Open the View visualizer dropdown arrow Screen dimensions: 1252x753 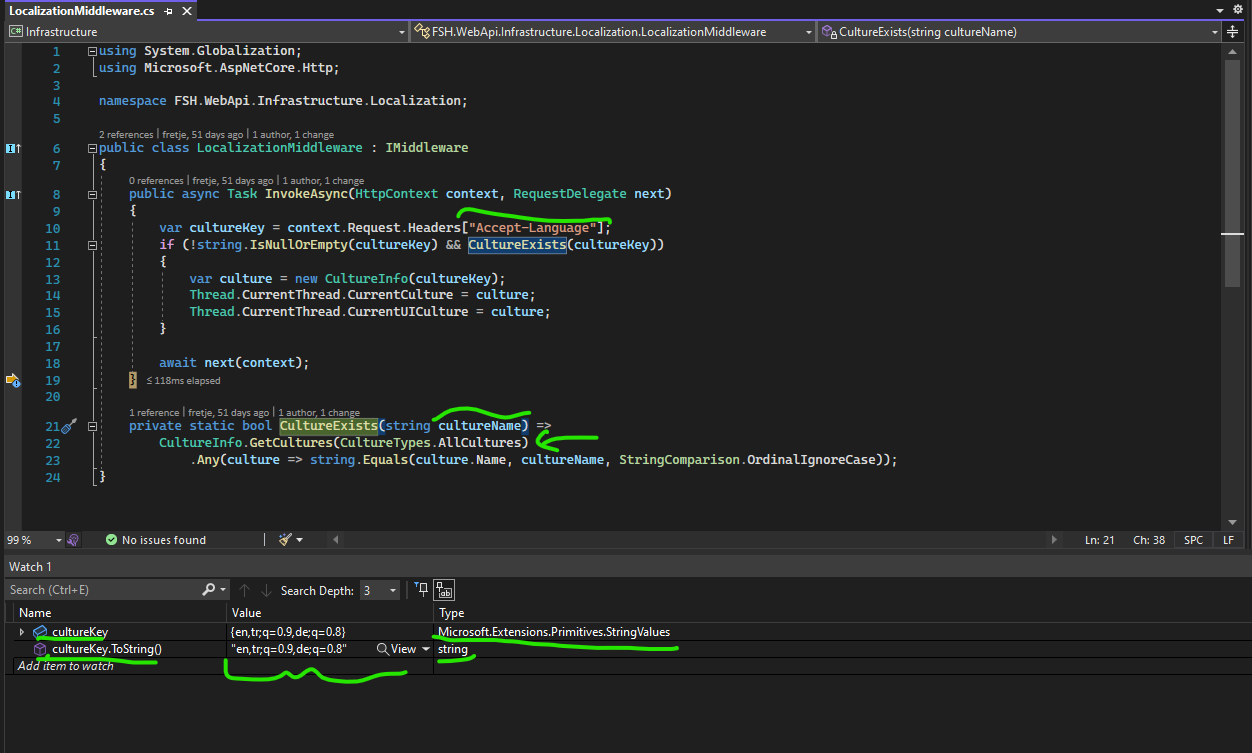(427, 649)
